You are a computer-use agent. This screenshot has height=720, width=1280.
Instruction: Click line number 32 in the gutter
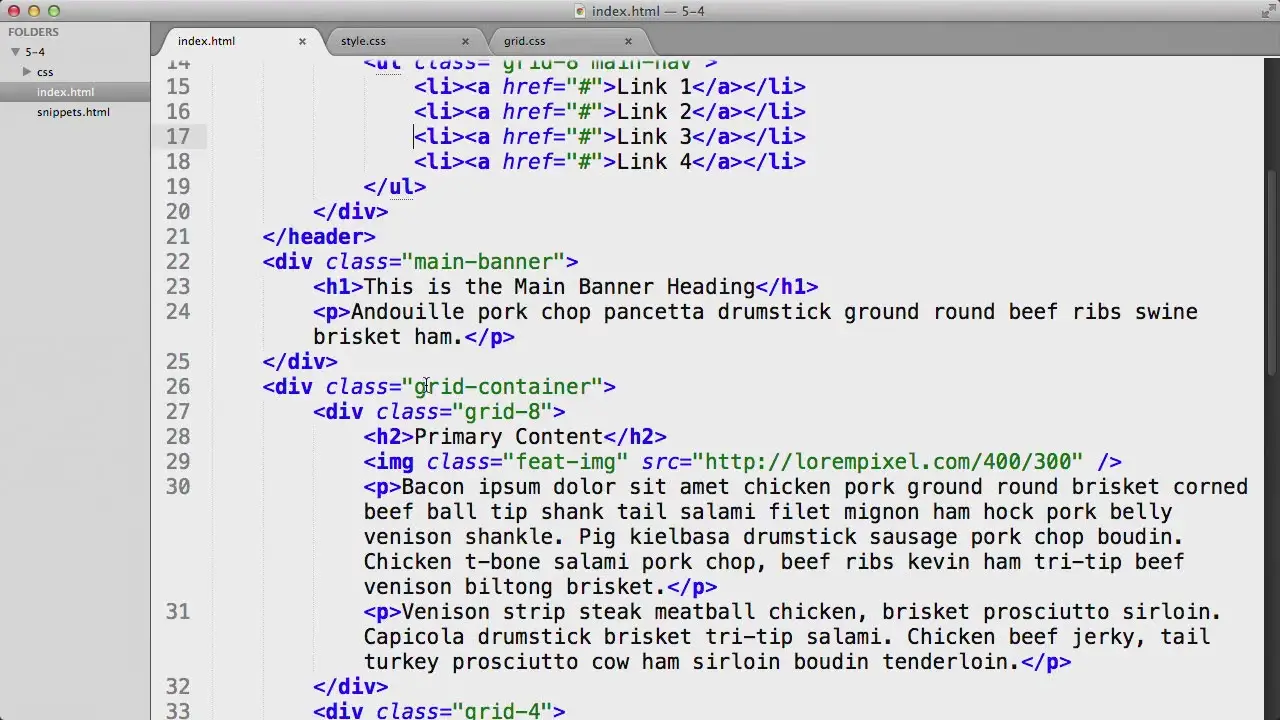(178, 687)
